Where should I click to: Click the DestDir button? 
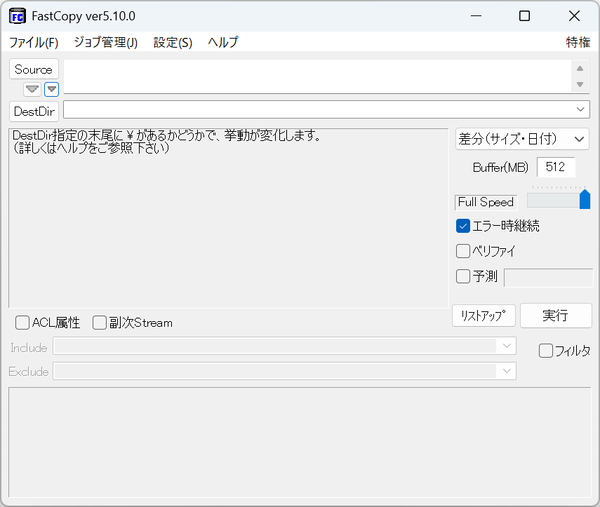[34, 111]
